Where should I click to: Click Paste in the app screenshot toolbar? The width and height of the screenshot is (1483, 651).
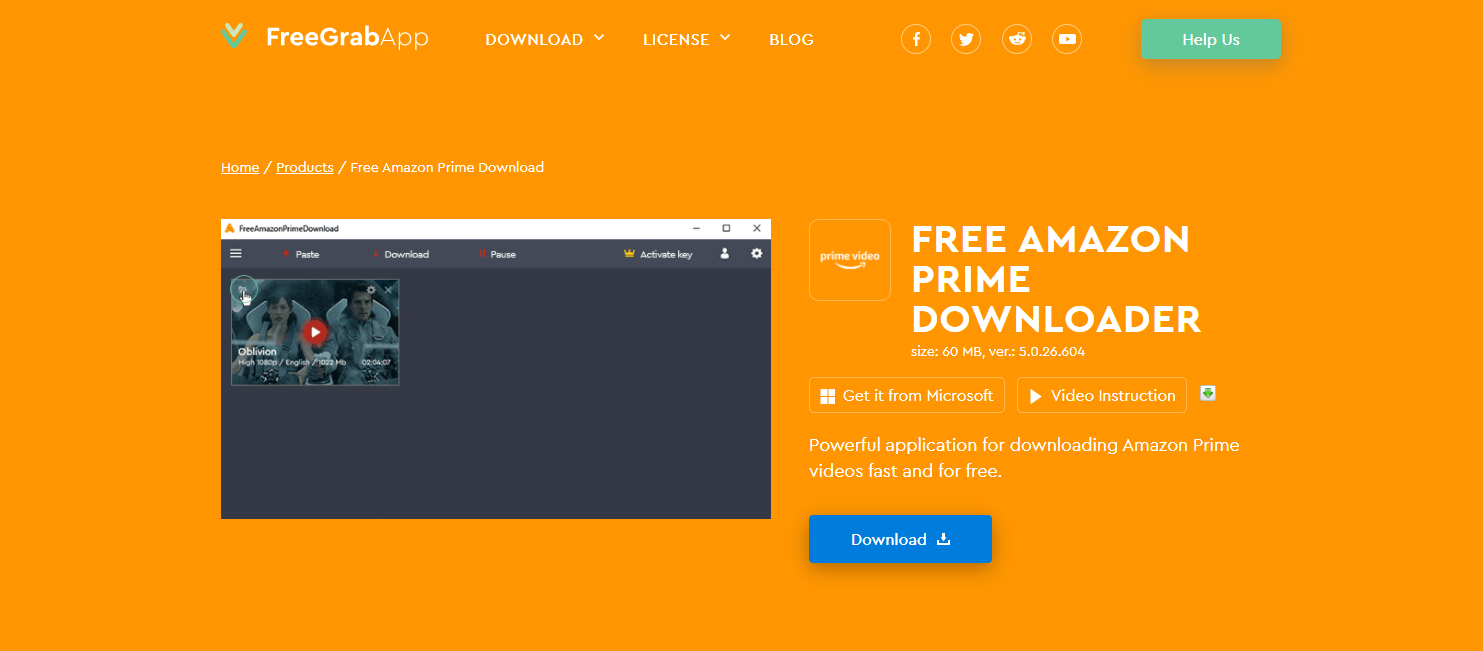click(300, 254)
